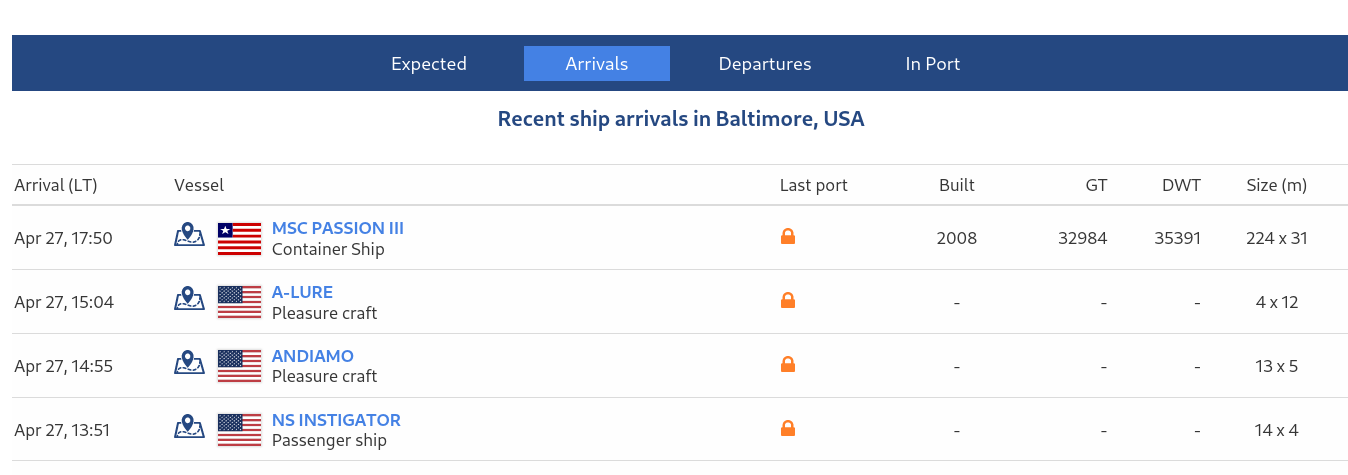Click the orange lock icon for ANDIAMO

click(788, 364)
